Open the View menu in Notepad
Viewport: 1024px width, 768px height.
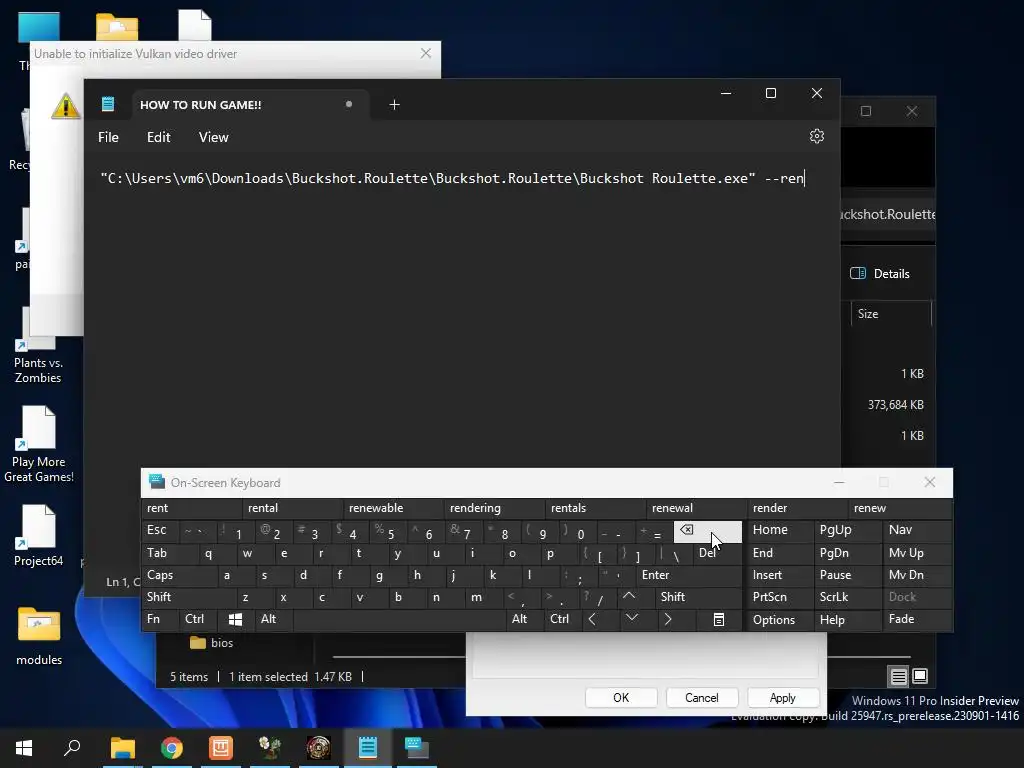tap(214, 137)
